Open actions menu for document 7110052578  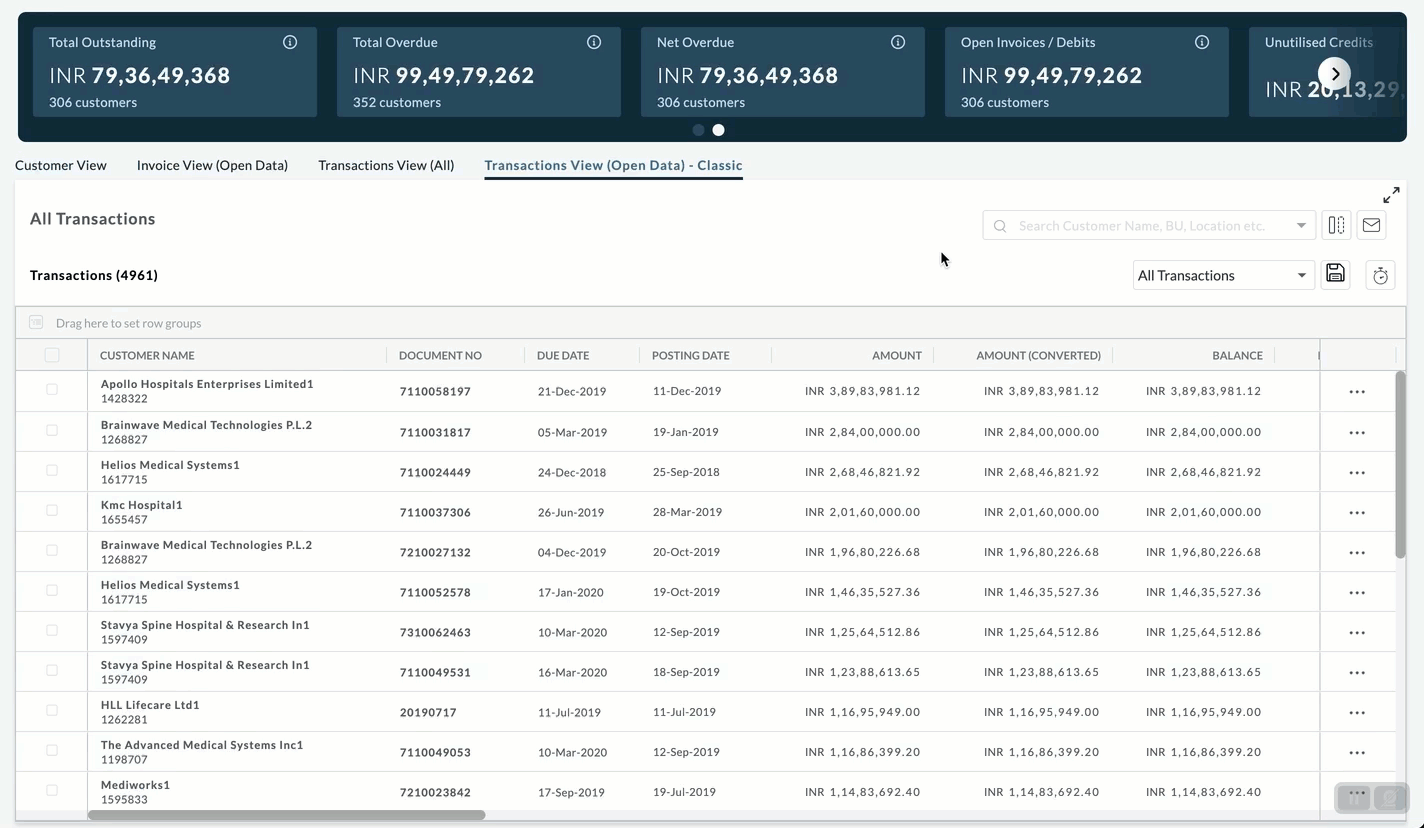1357,593
